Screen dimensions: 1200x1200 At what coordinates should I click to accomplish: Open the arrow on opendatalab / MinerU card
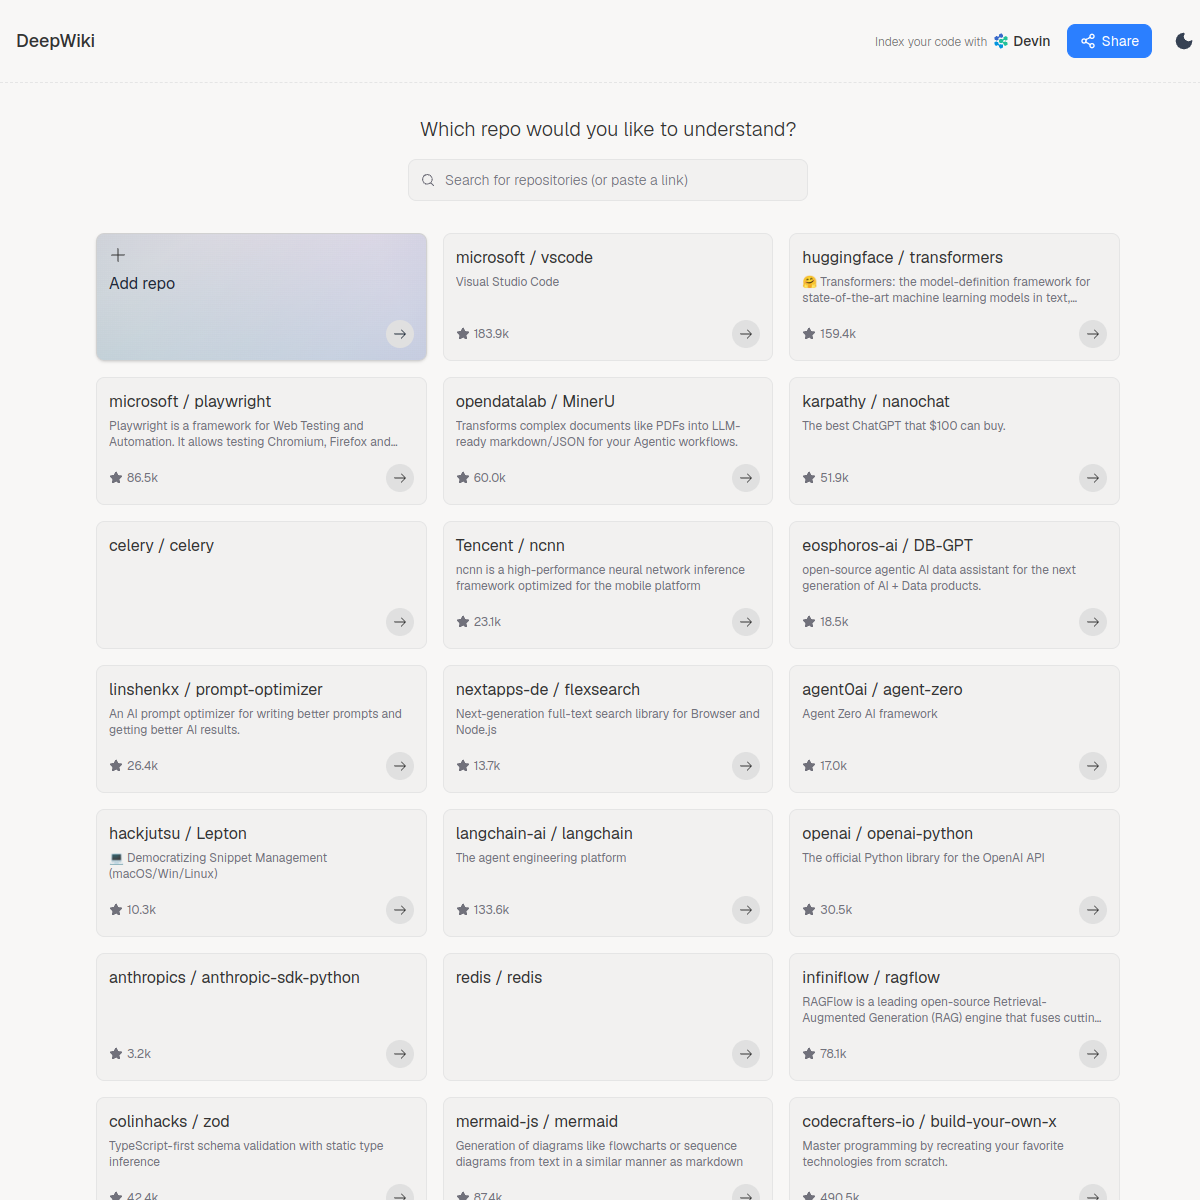click(x=746, y=478)
